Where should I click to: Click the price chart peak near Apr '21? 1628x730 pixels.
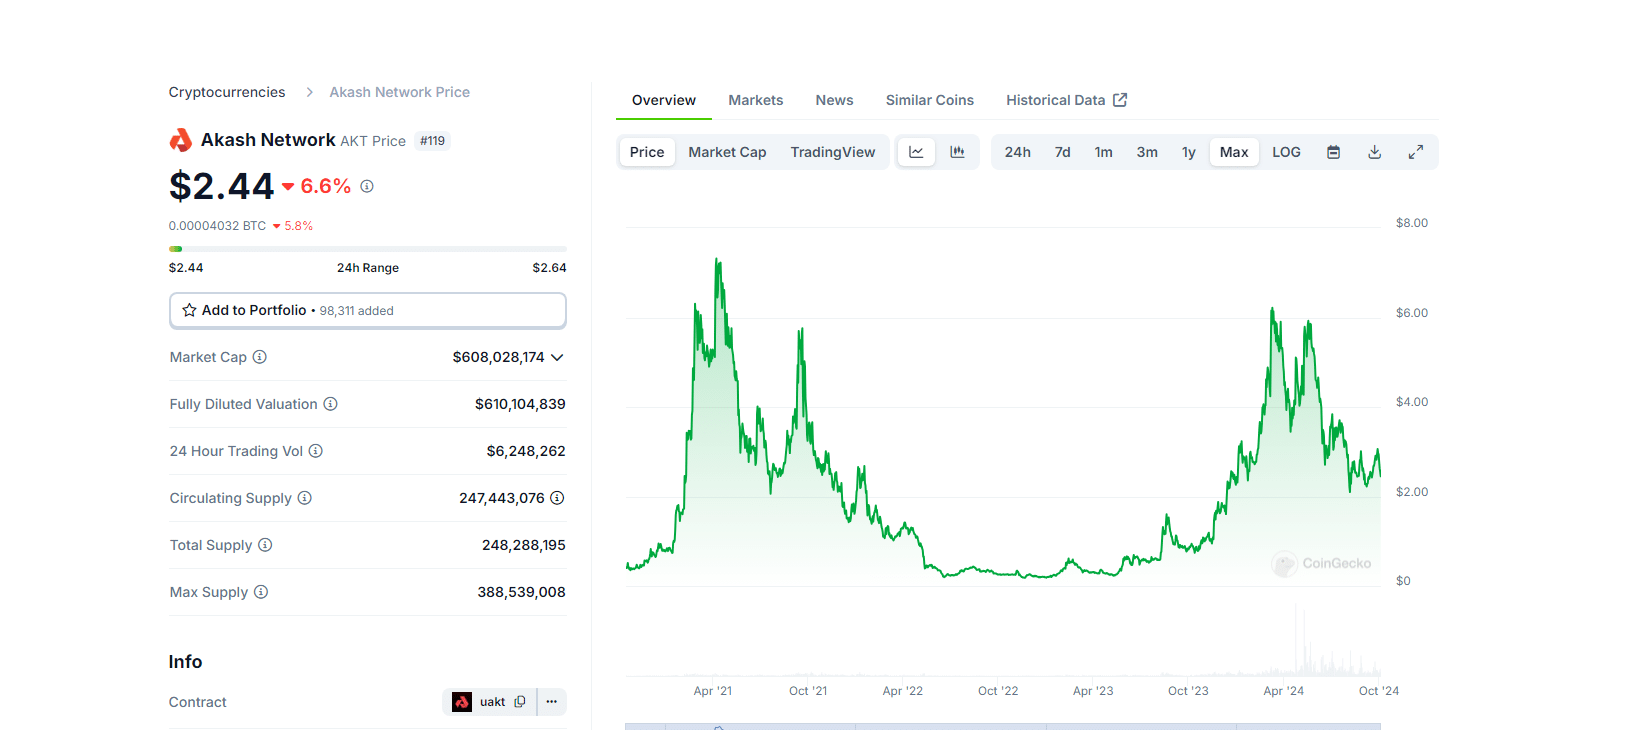(x=717, y=261)
